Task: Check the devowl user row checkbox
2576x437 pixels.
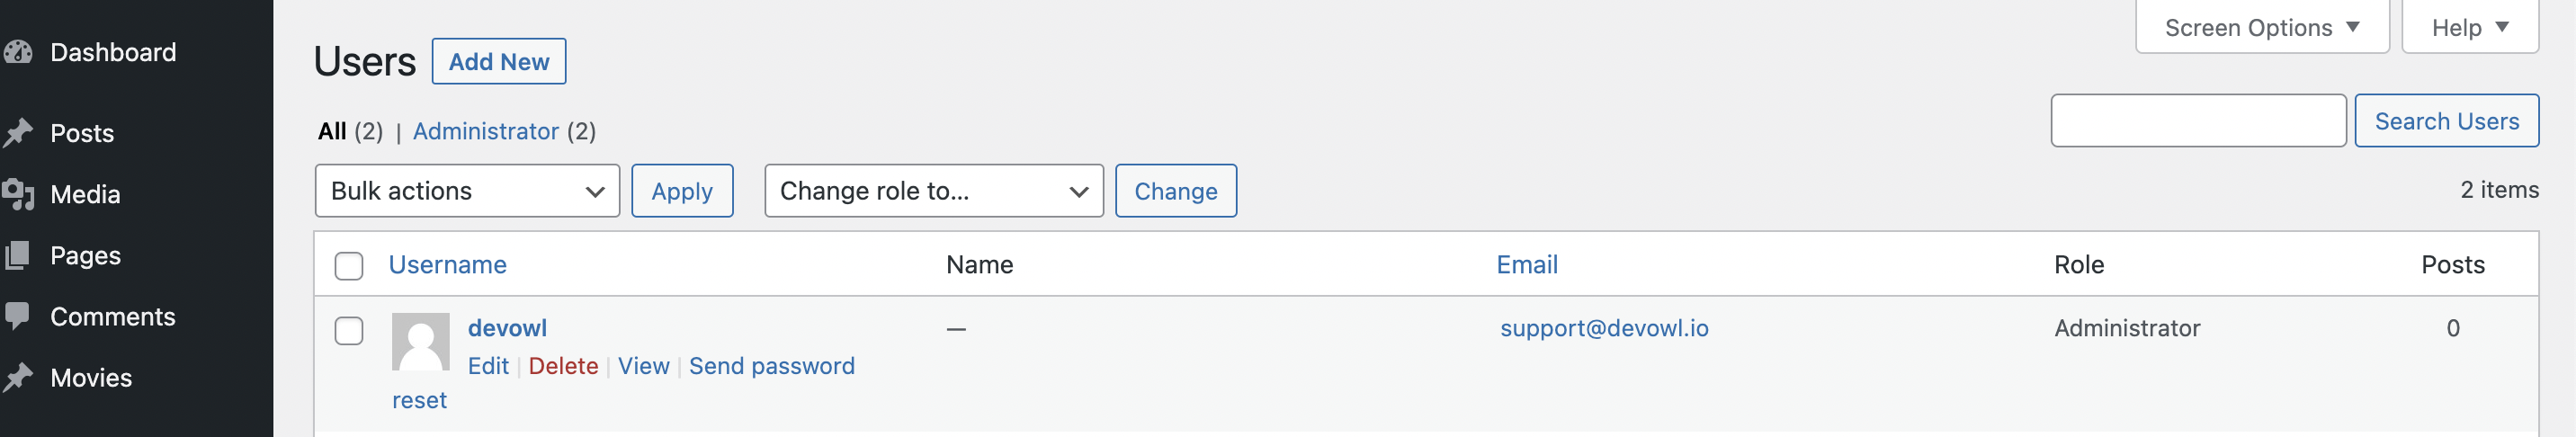Action: pyautogui.click(x=348, y=331)
